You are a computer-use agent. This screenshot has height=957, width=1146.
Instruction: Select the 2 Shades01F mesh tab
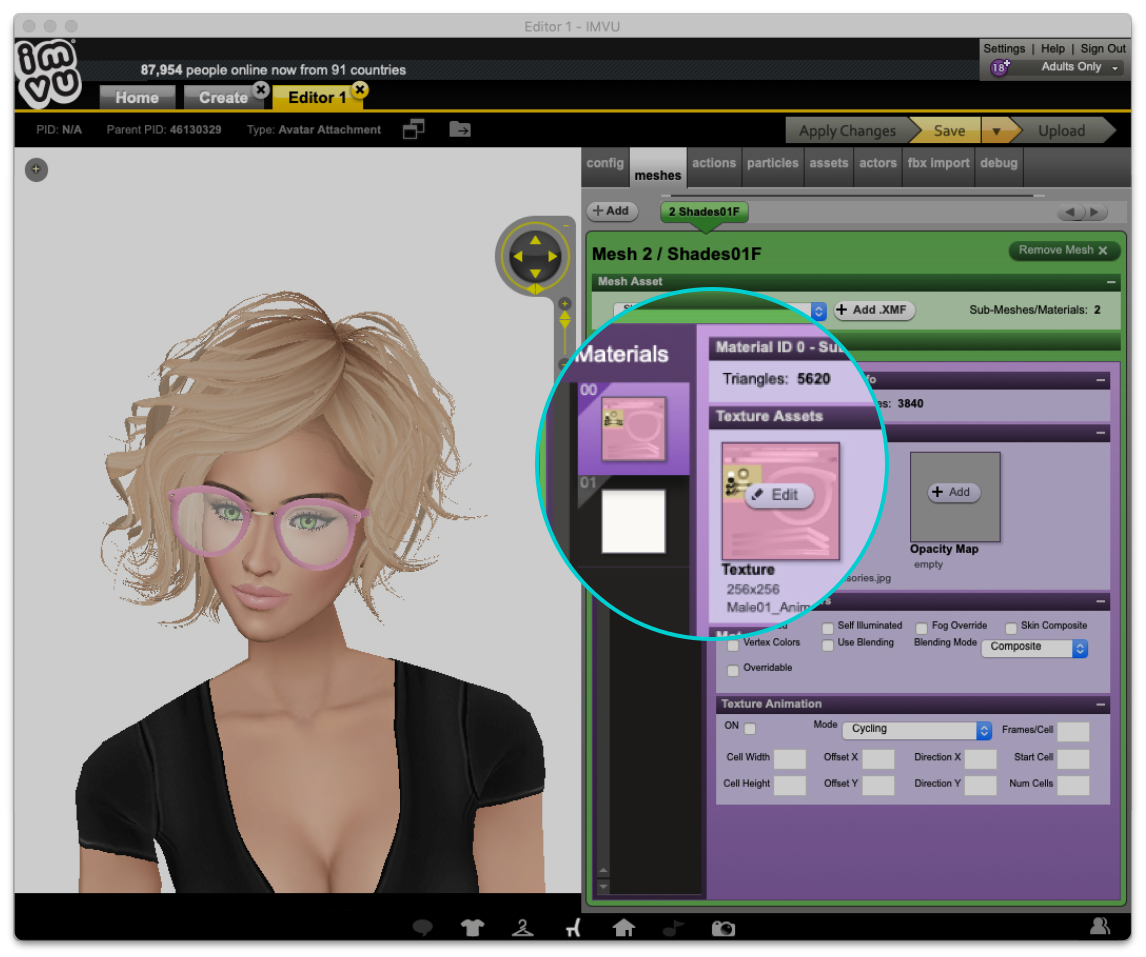704,212
